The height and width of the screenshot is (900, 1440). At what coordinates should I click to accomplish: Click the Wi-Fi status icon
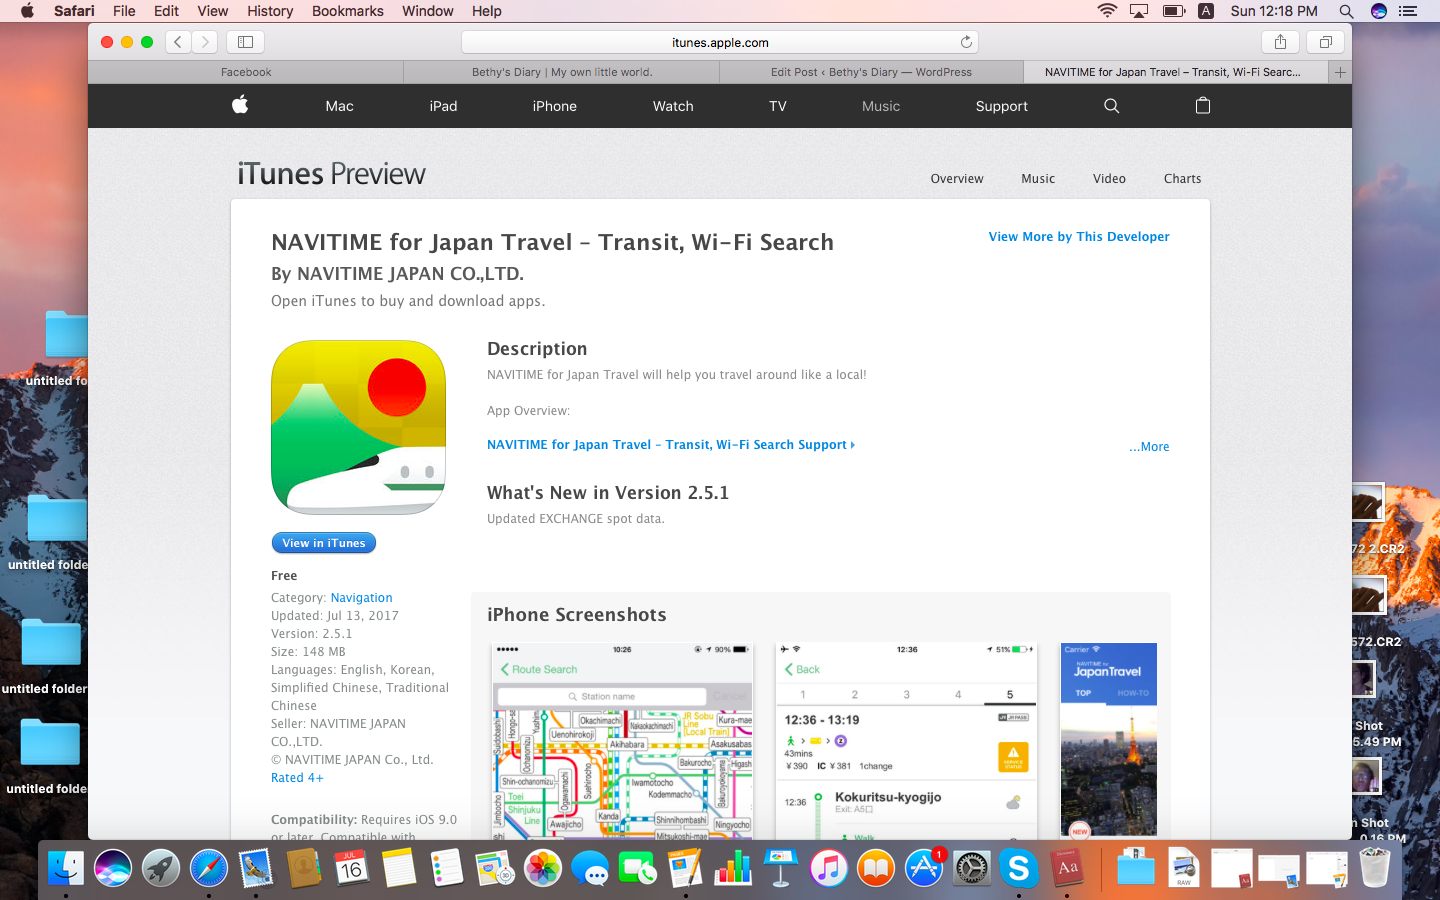pyautogui.click(x=1107, y=11)
